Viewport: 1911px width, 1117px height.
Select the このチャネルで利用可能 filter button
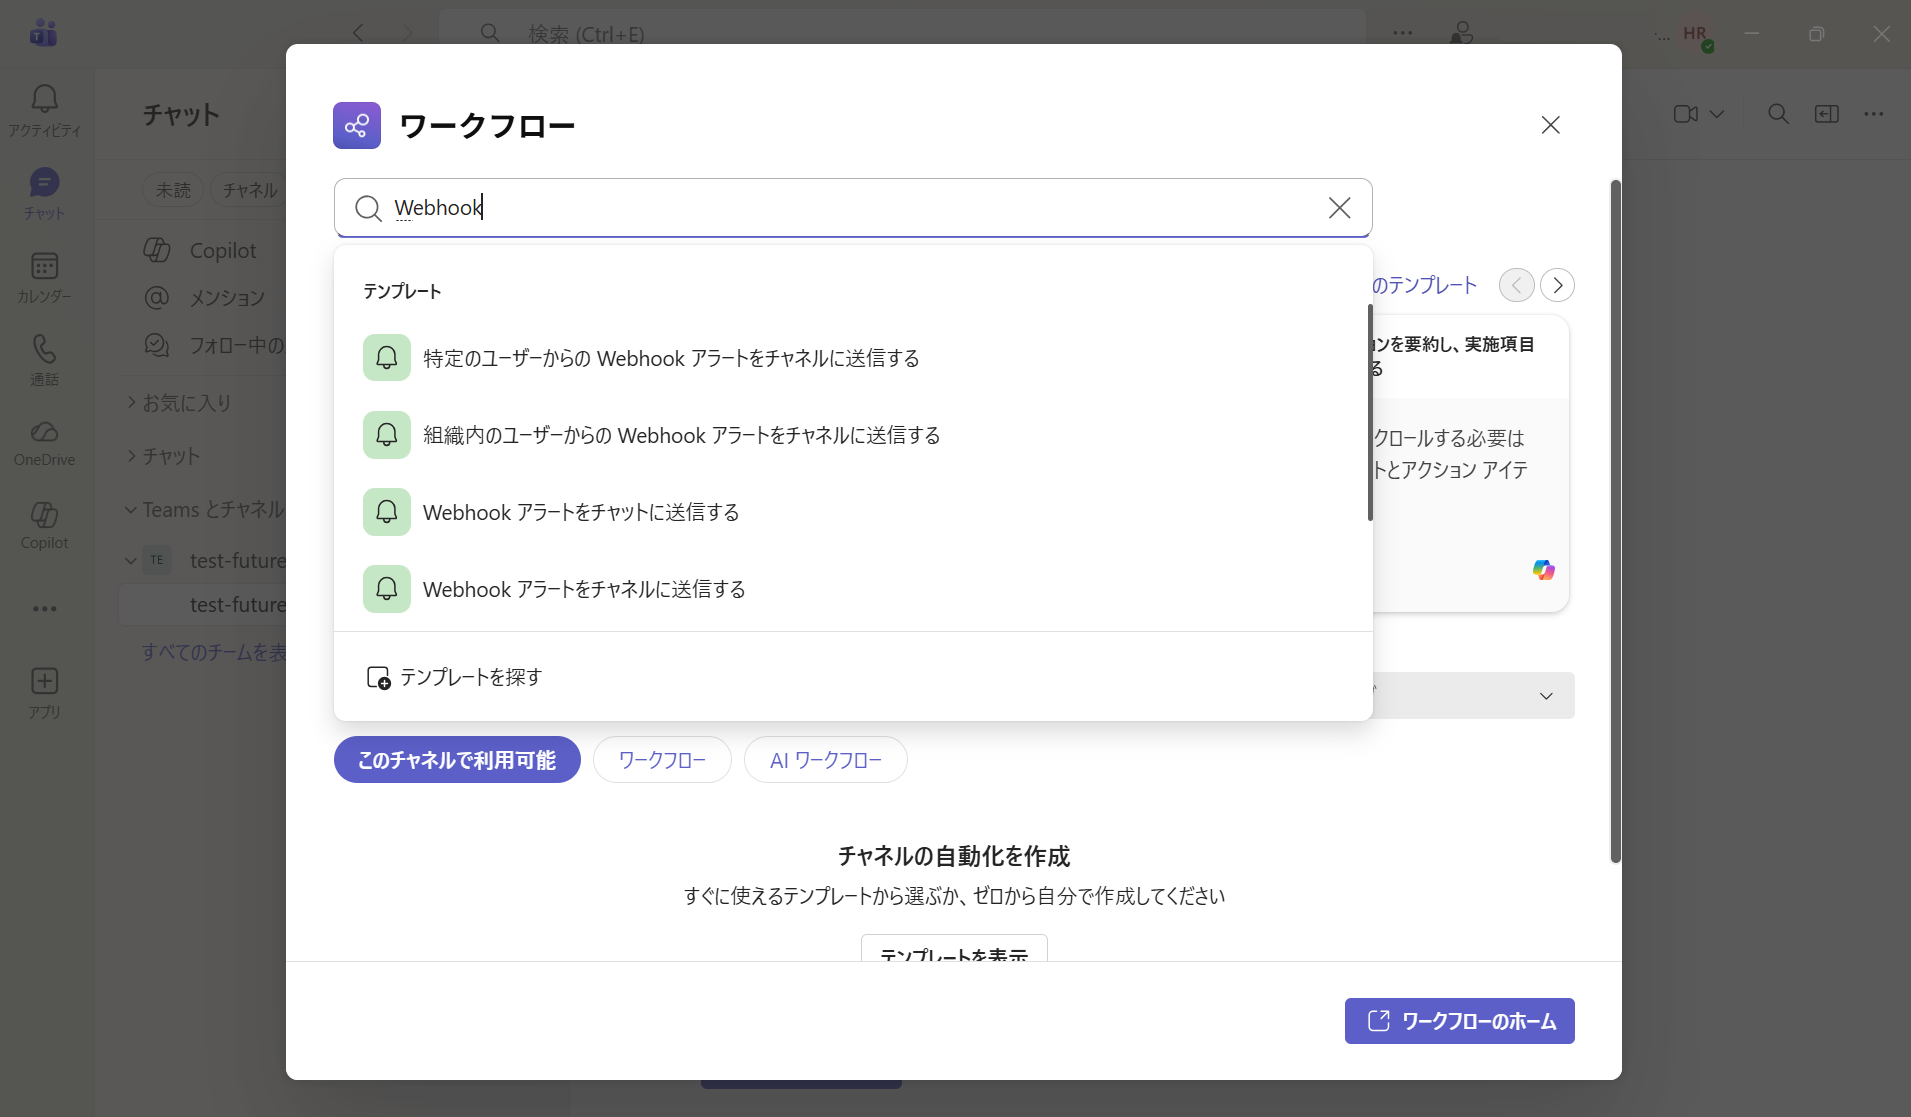[457, 760]
